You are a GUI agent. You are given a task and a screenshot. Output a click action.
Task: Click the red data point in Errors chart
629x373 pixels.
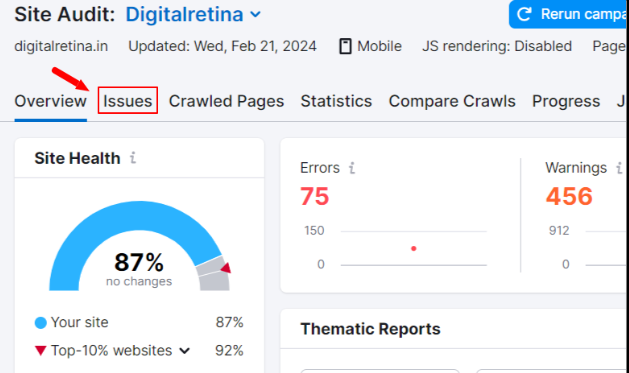click(414, 249)
